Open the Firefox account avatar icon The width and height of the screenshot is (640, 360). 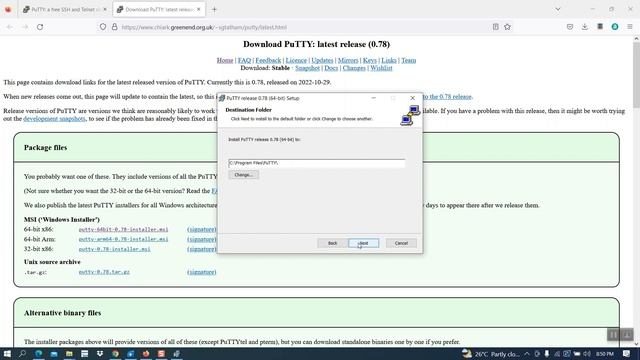click(x=615, y=27)
